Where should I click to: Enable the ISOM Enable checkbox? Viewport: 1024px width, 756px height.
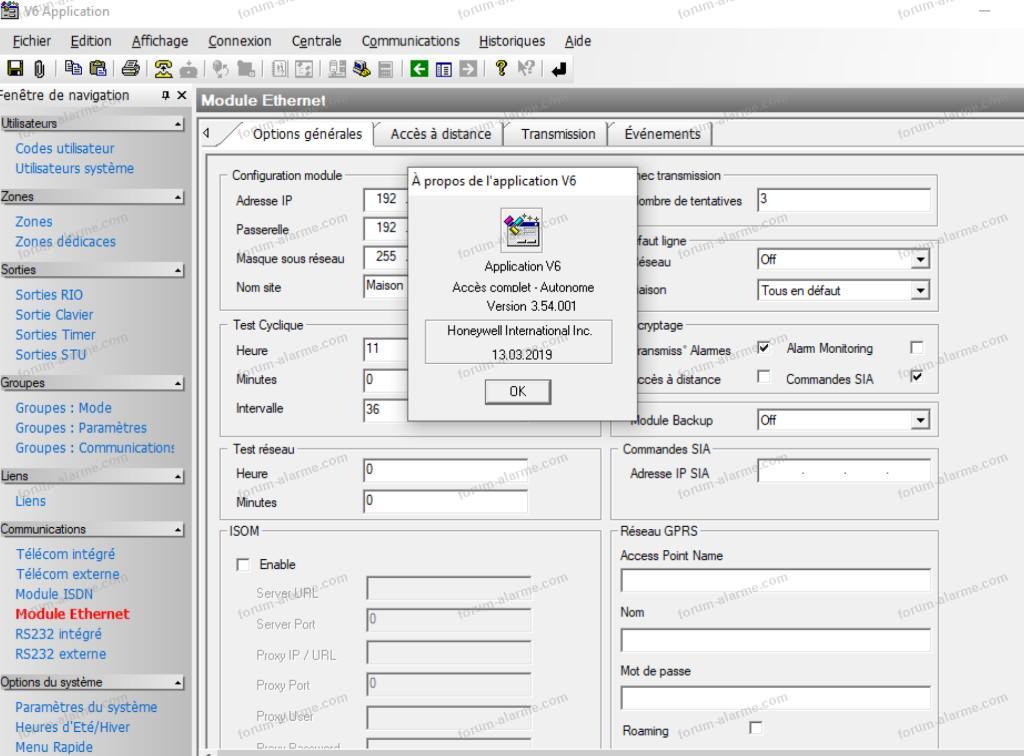tap(243, 565)
